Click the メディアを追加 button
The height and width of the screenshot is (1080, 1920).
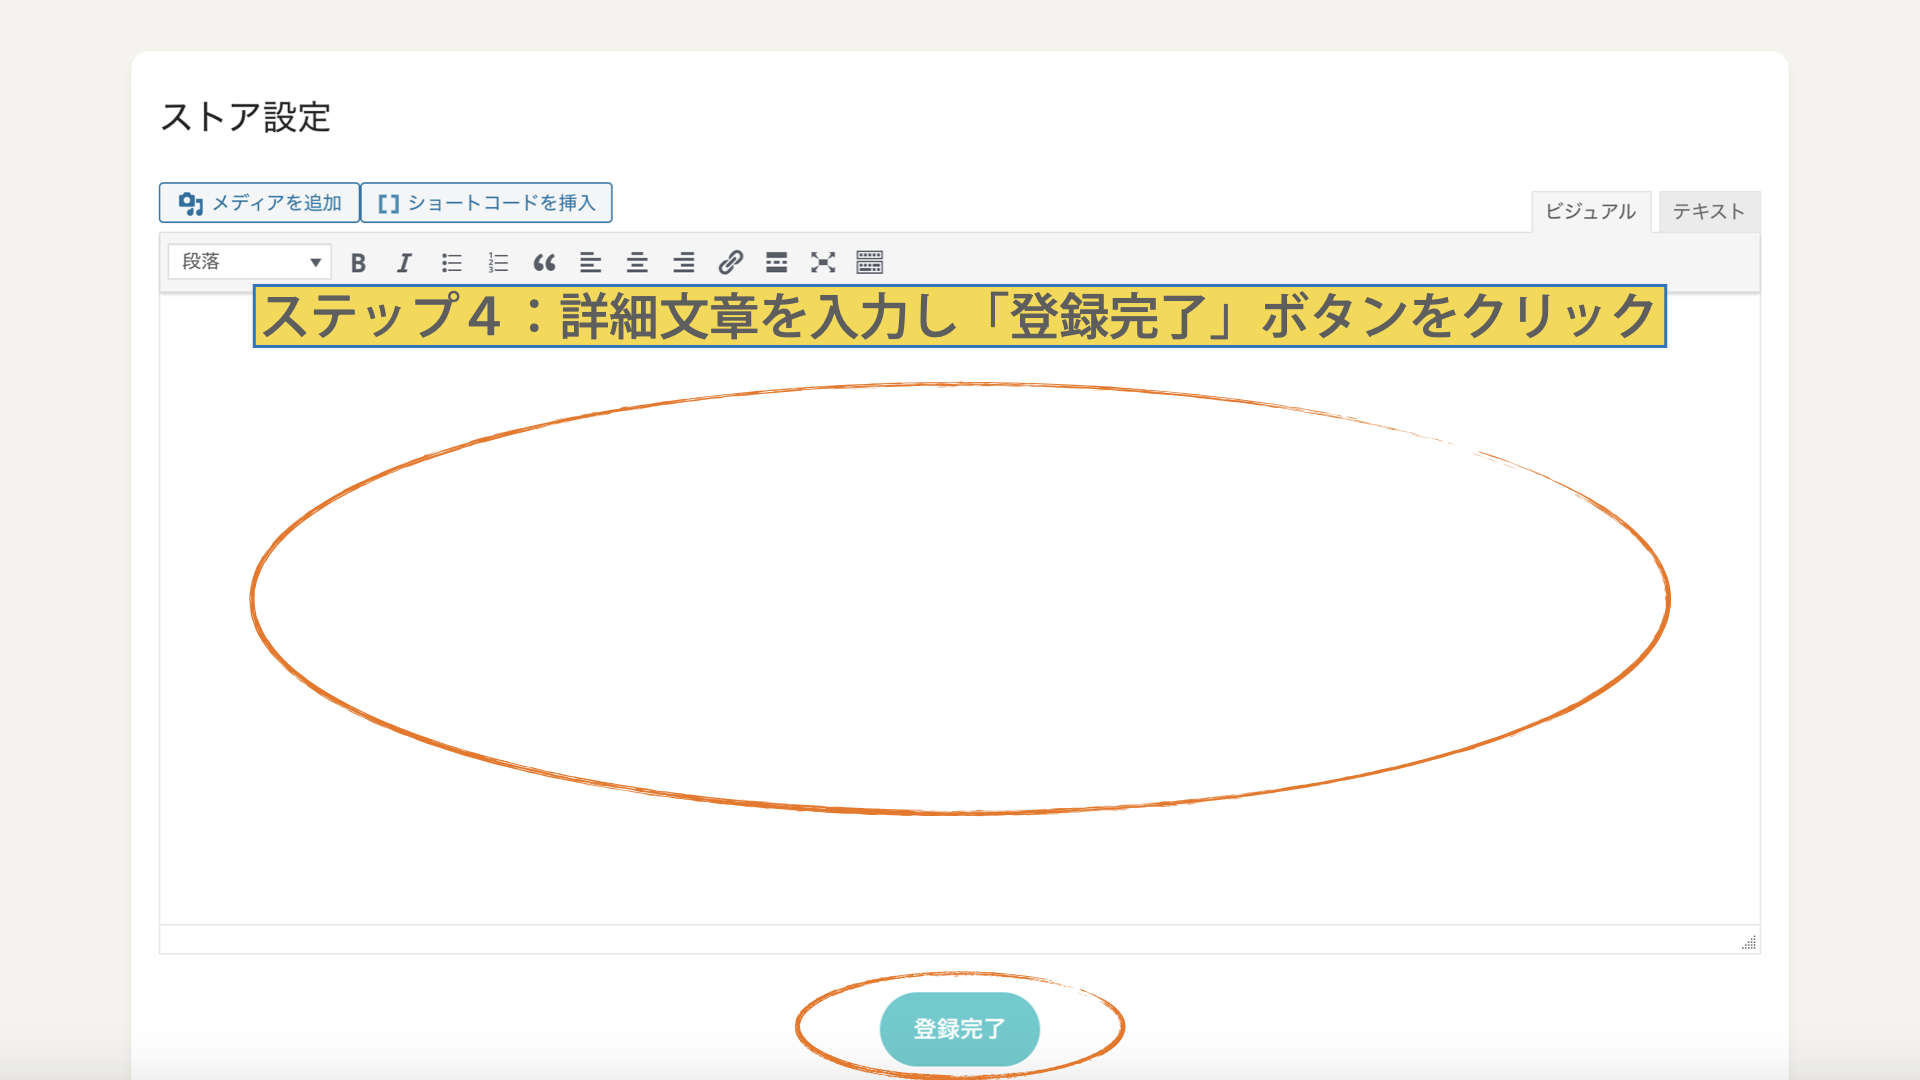pyautogui.click(x=260, y=203)
